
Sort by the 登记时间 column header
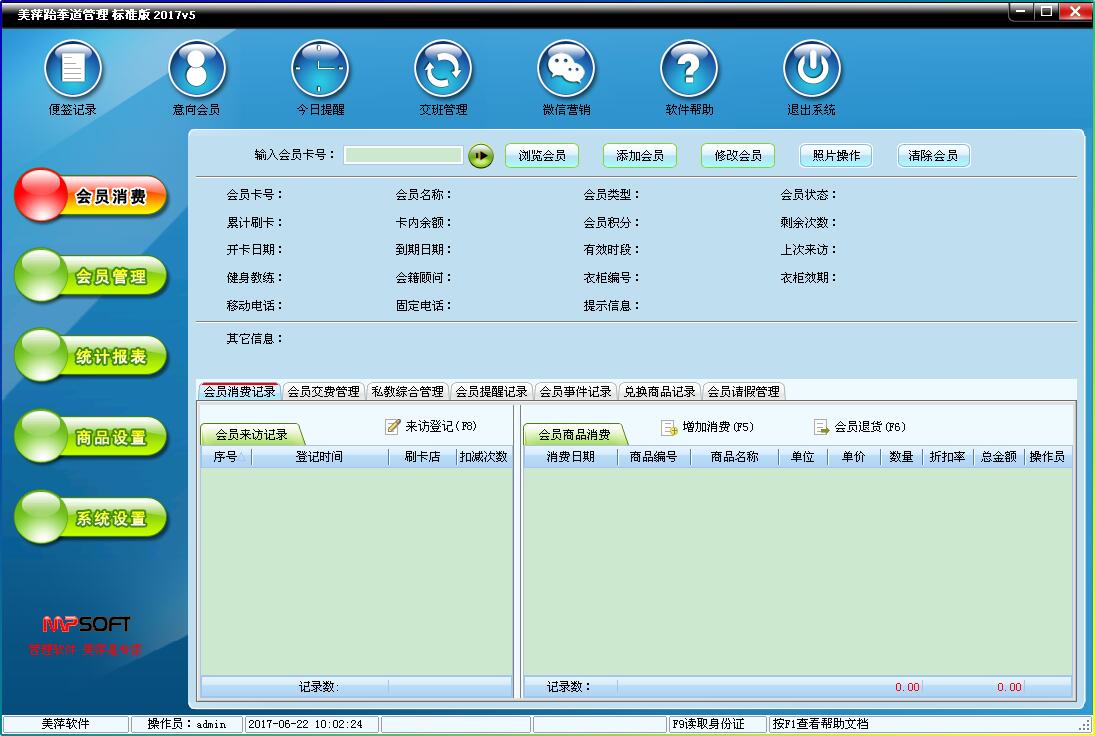319,457
